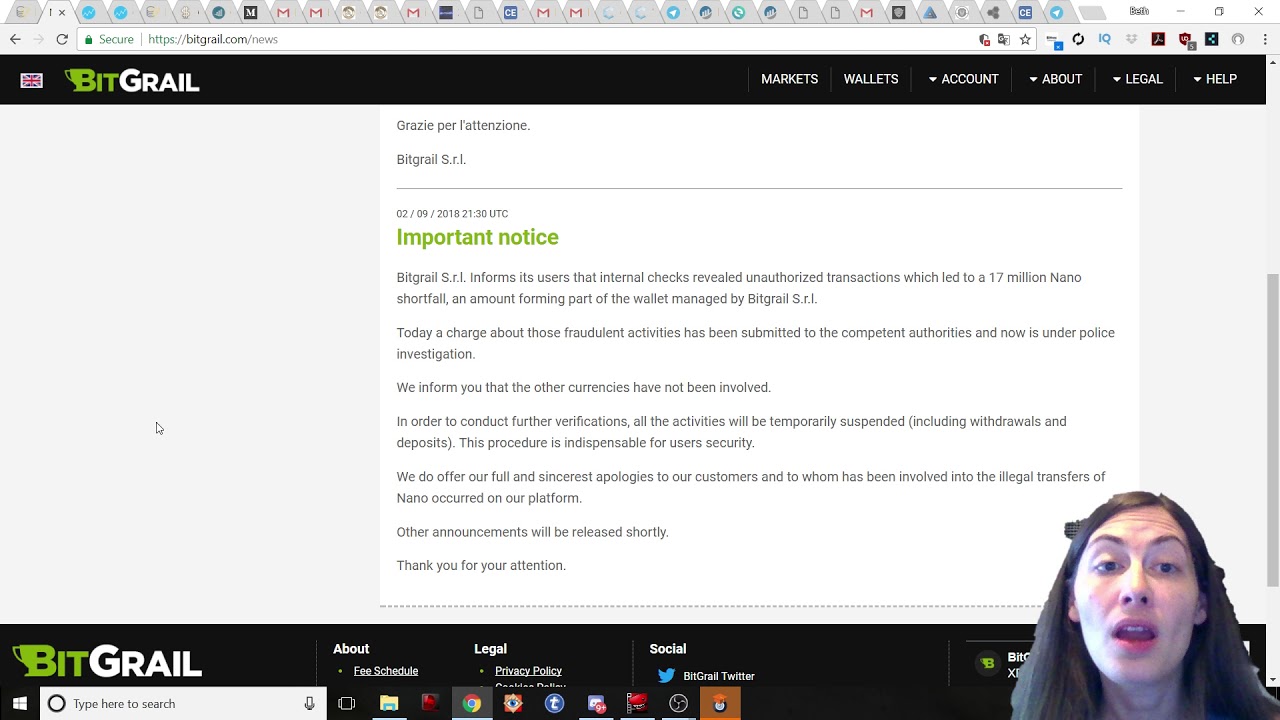This screenshot has width=1280, height=720.
Task: Bookmark this page with the star icon
Action: pyautogui.click(x=1025, y=39)
